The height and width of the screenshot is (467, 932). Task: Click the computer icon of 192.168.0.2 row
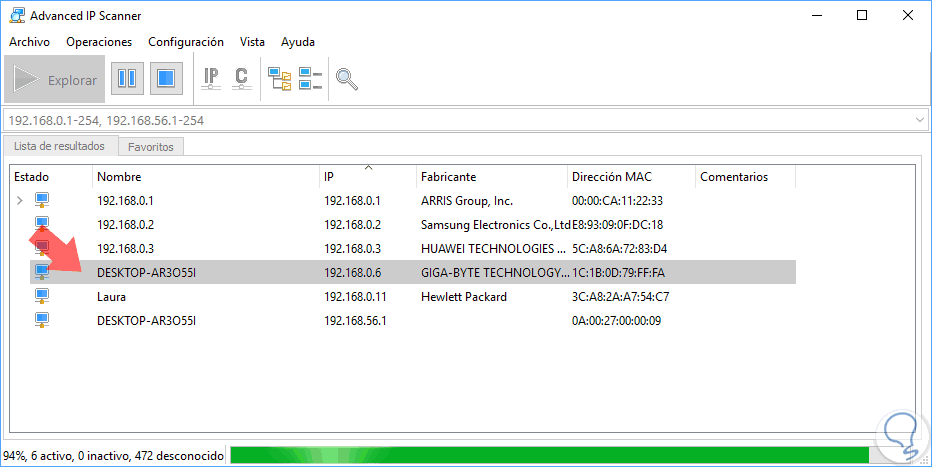click(42, 224)
